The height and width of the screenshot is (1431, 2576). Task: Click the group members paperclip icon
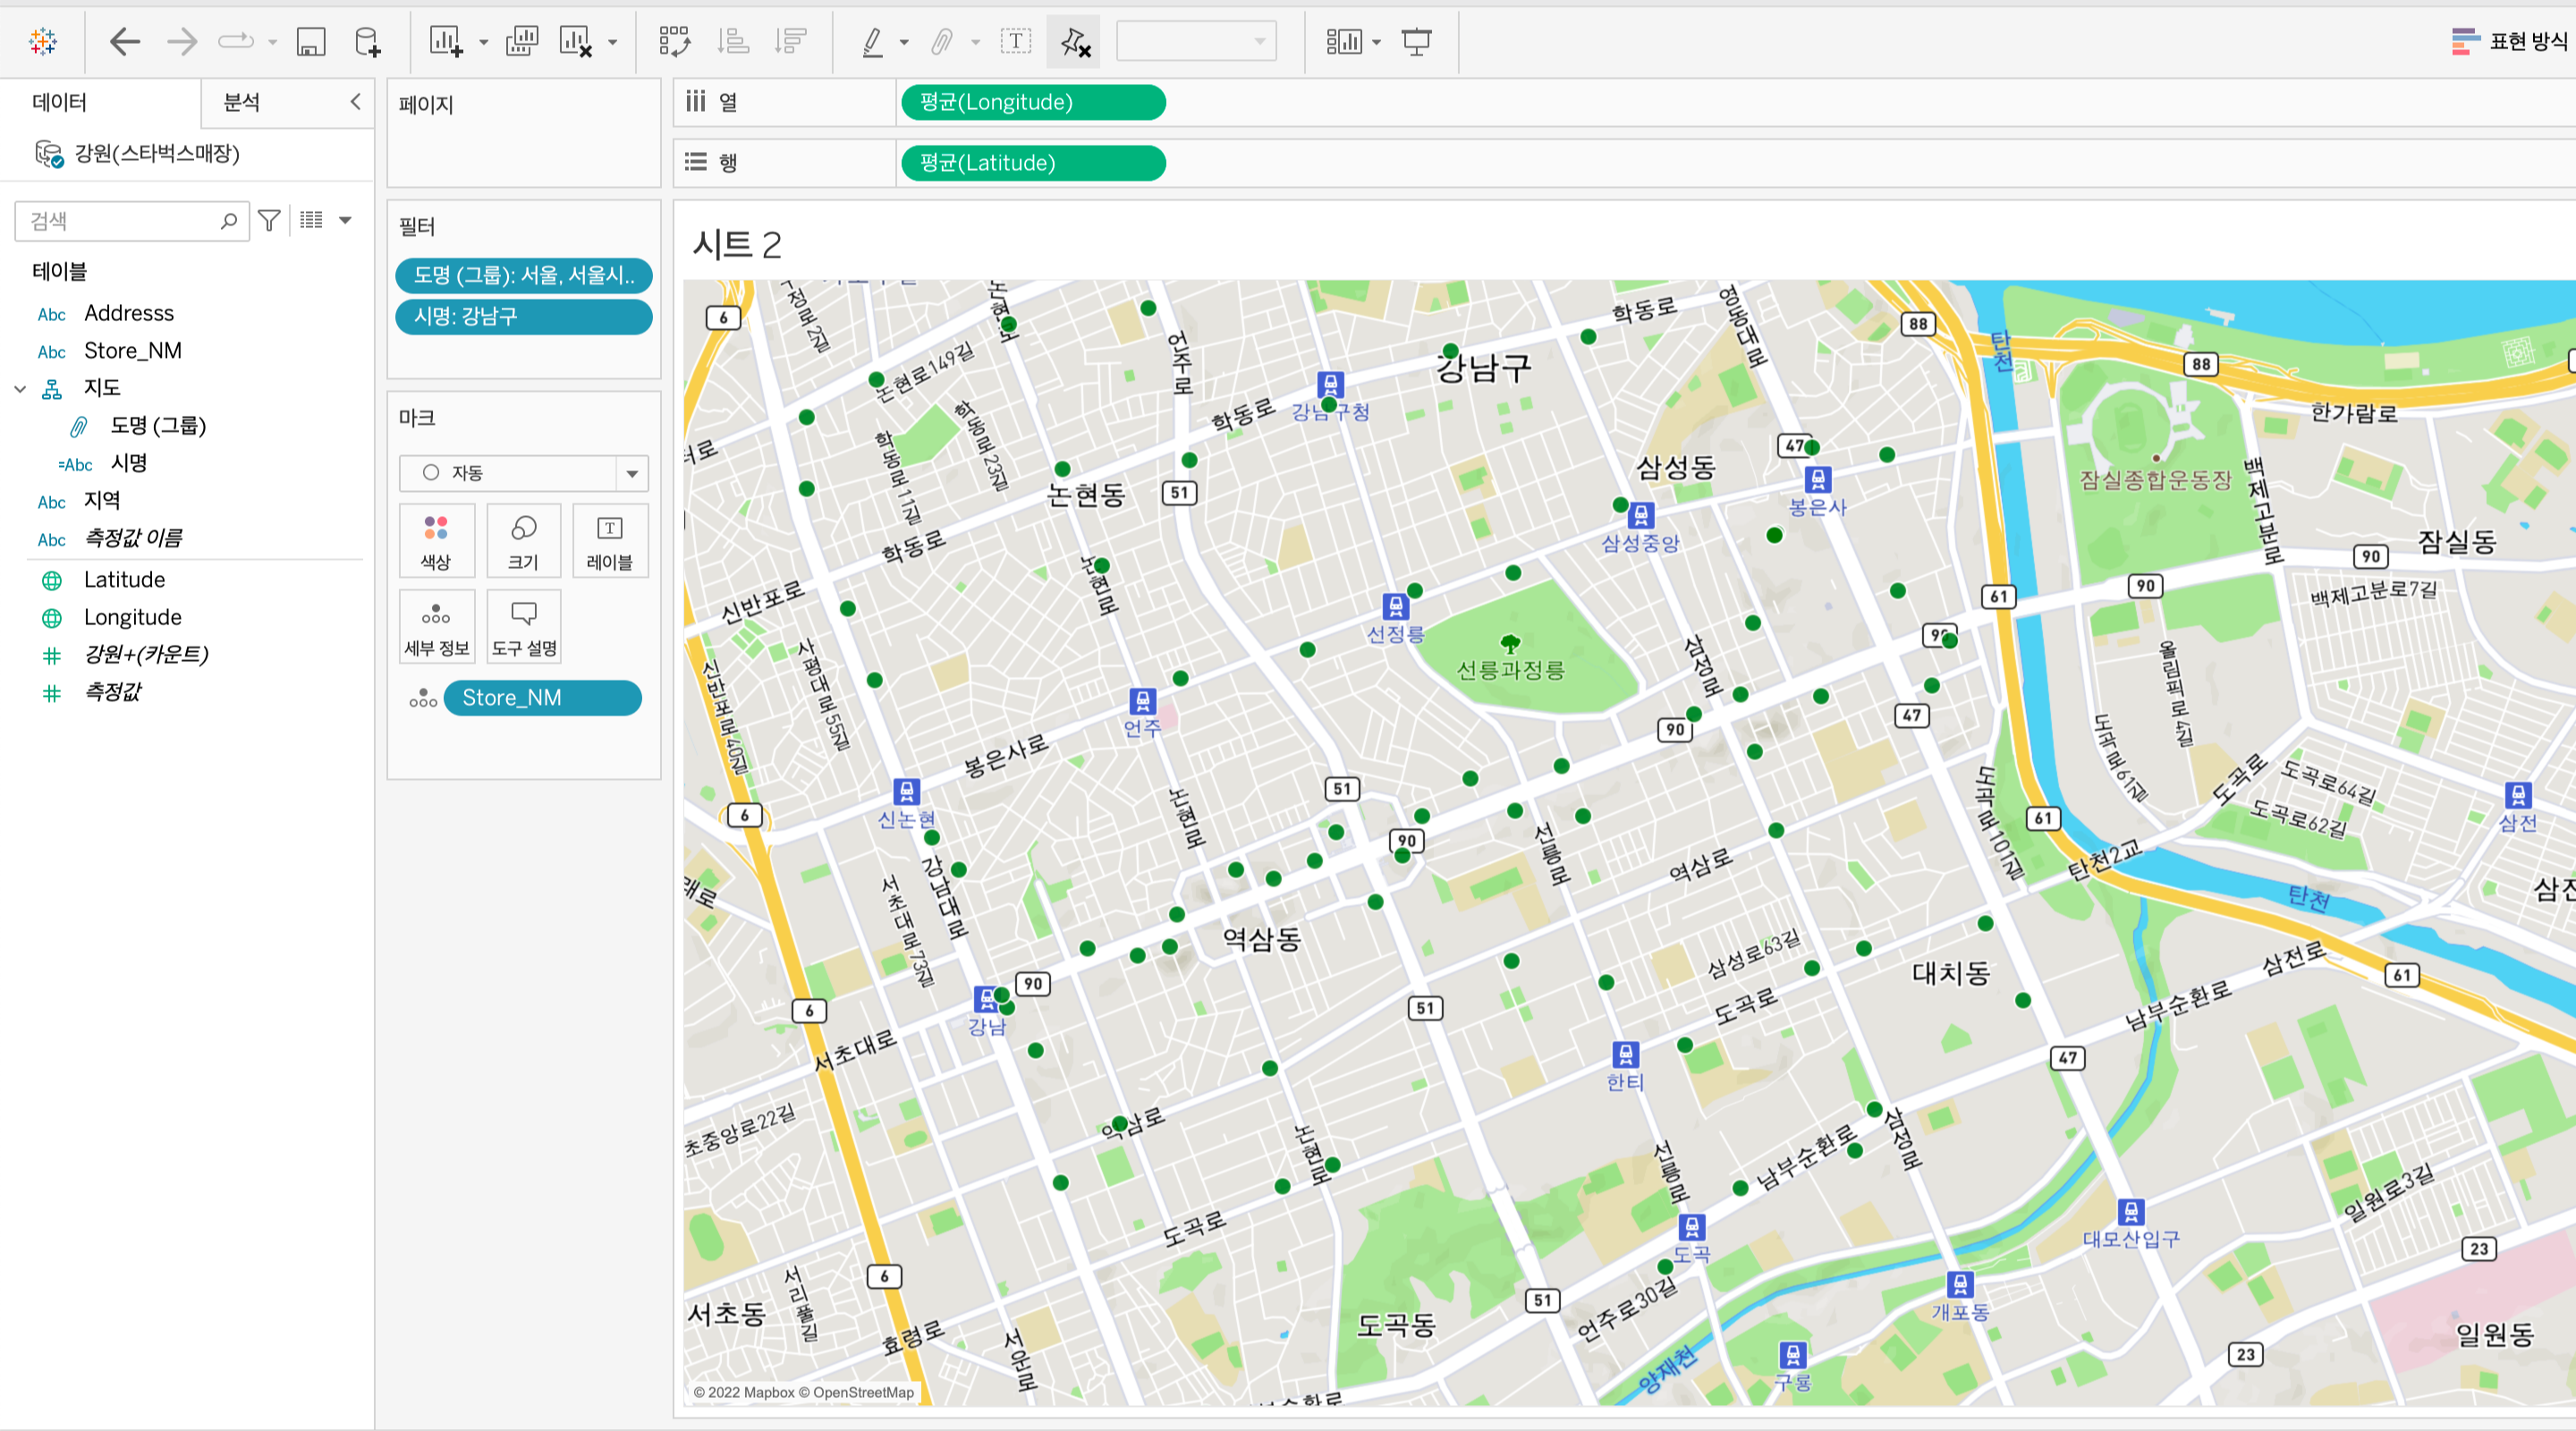click(942, 41)
